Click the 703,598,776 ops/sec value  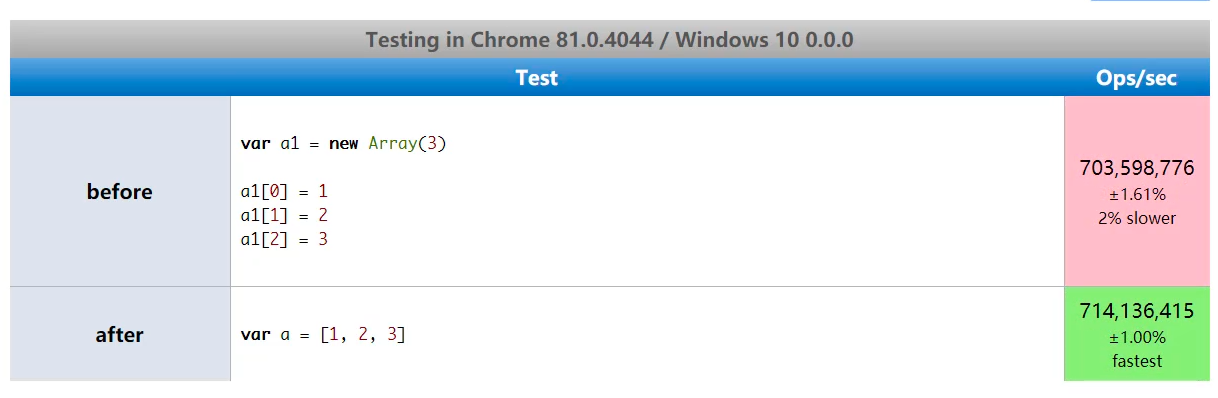(1137, 168)
